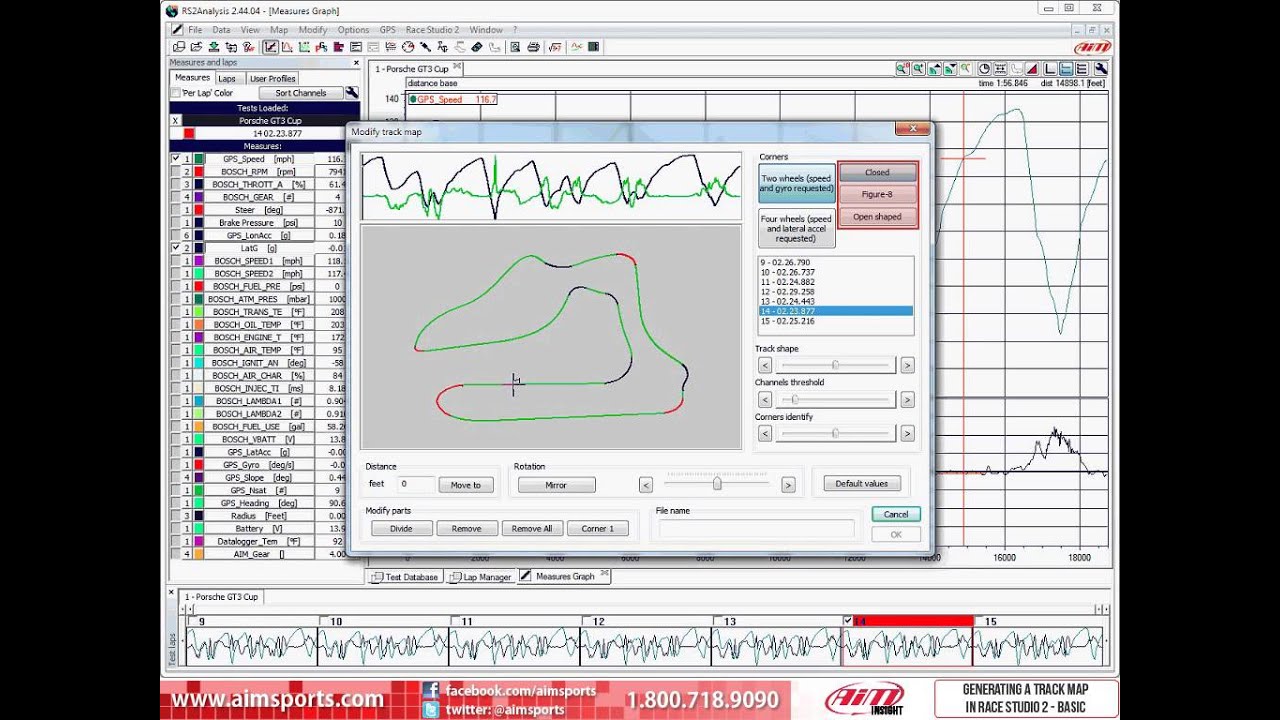Click the horizontal arrows distance-base icon
The height and width of the screenshot is (720, 1280).
1000,69
